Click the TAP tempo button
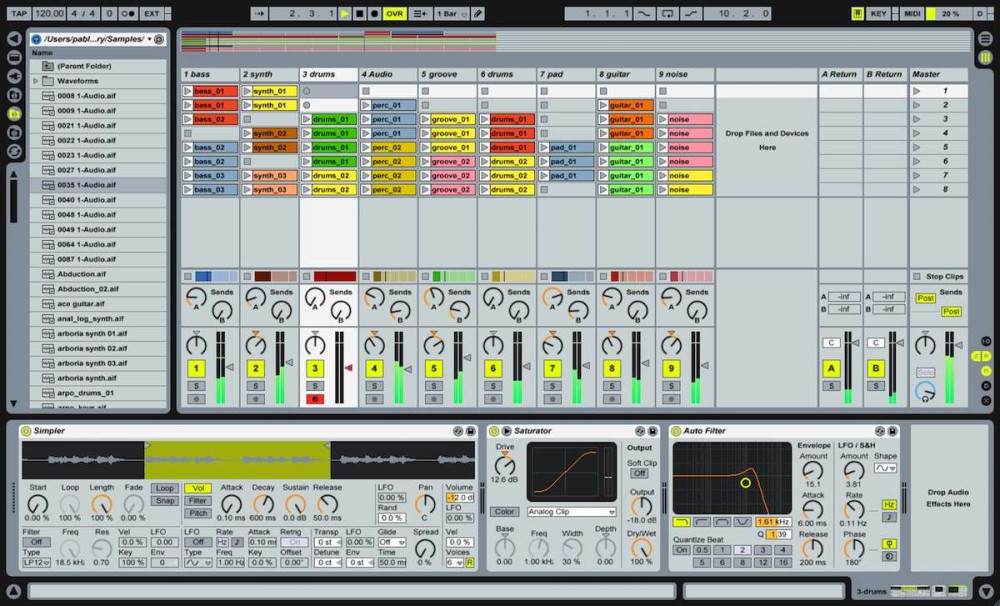The height and width of the screenshot is (606, 1000). (x=20, y=13)
